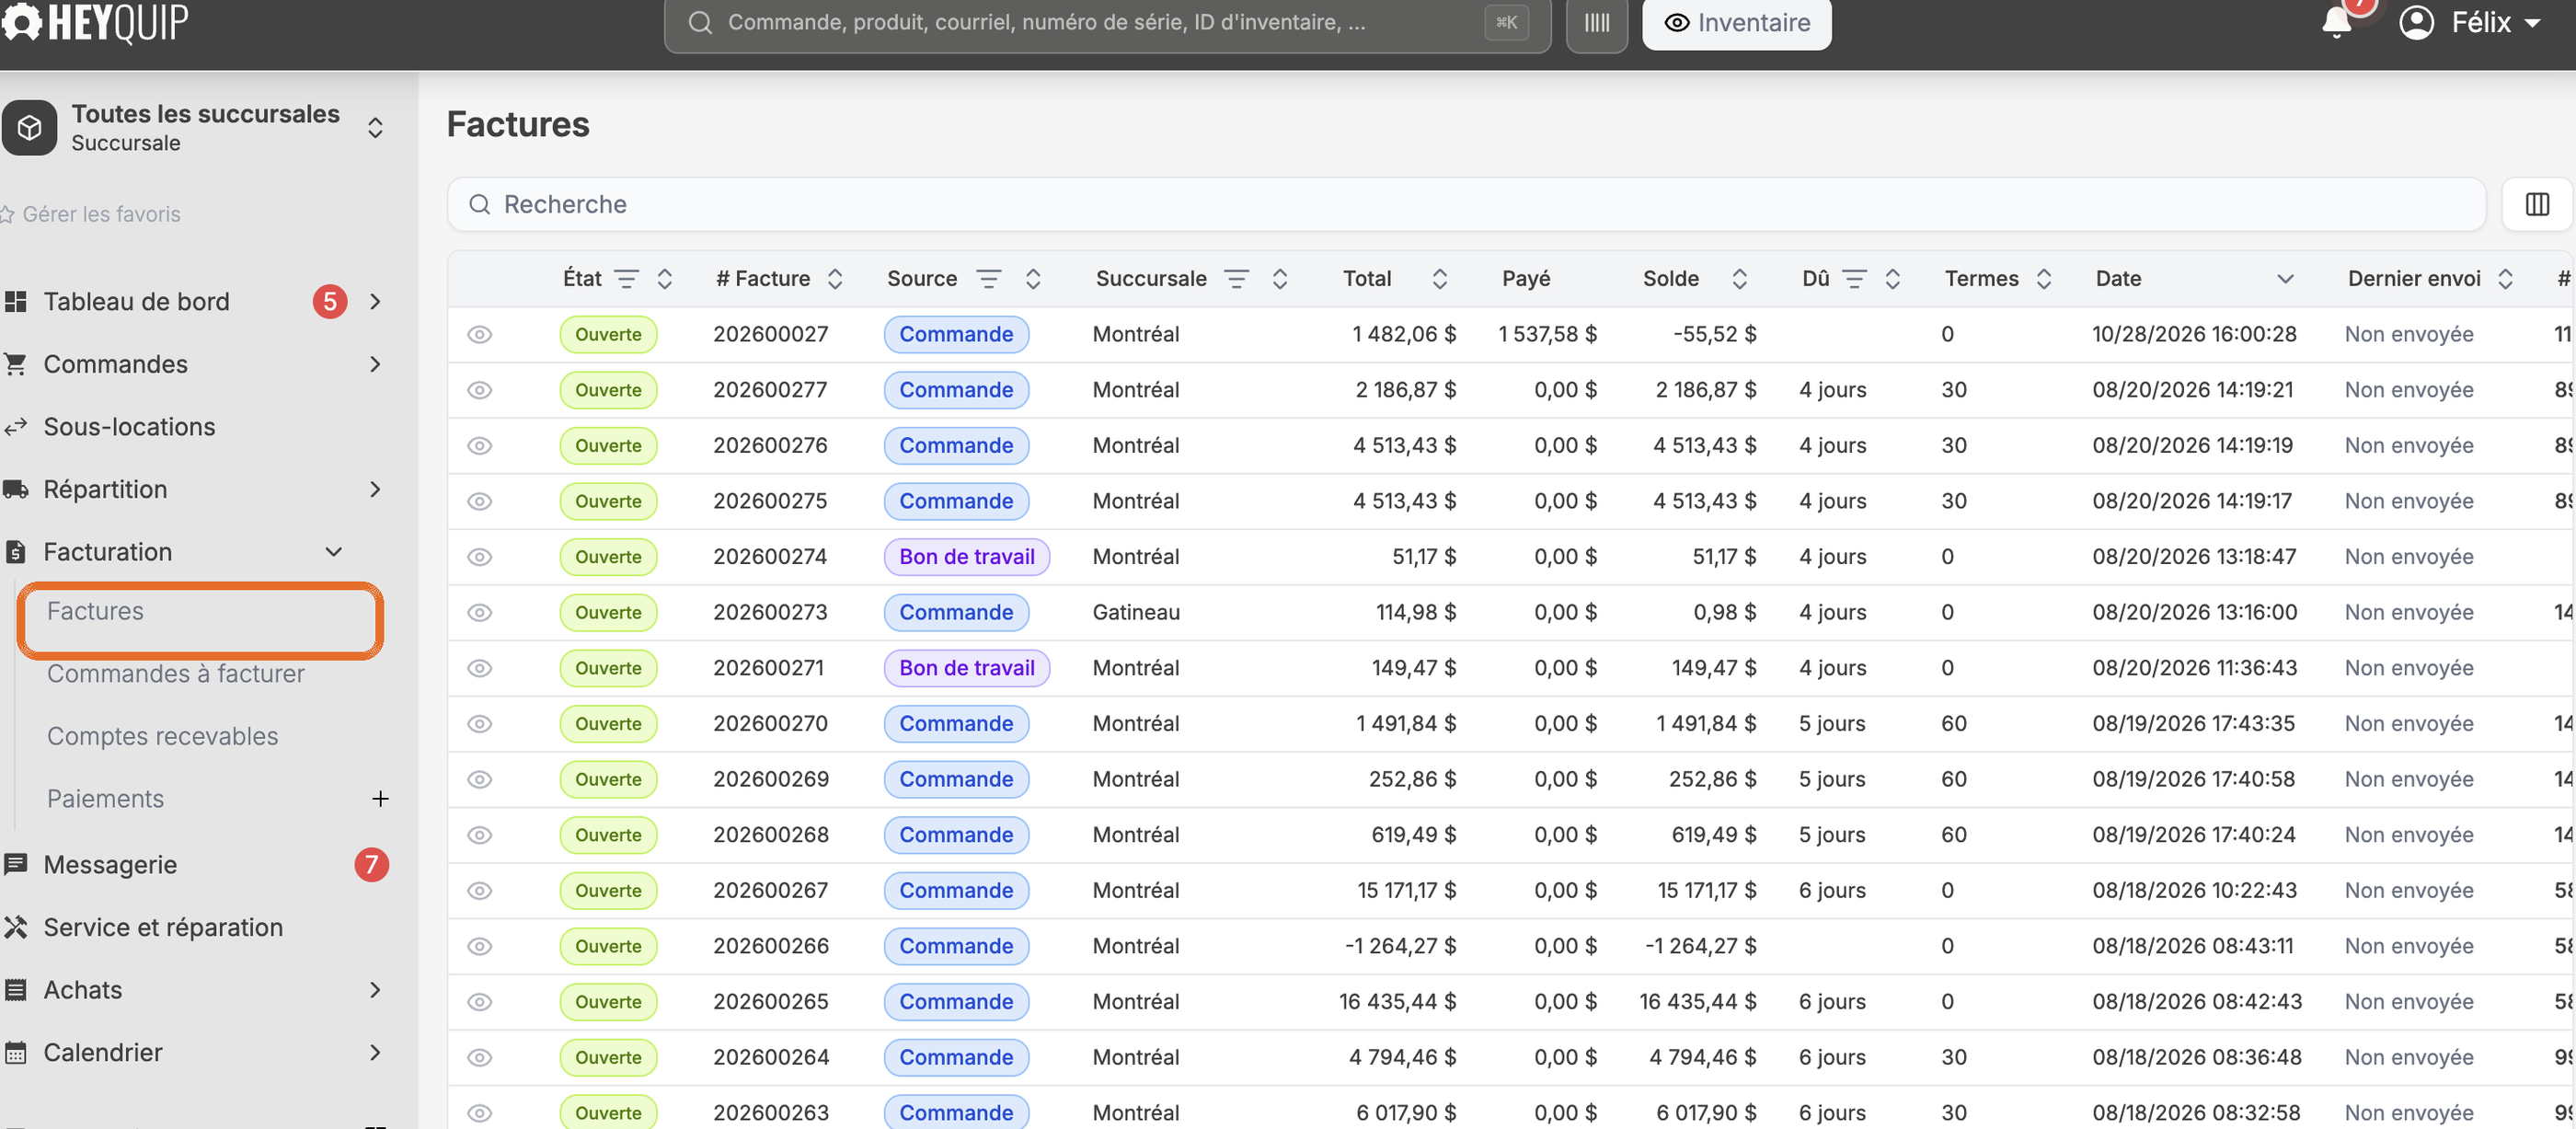Click Gérer les favoris
The height and width of the screenshot is (1129, 2576).
tap(91, 214)
